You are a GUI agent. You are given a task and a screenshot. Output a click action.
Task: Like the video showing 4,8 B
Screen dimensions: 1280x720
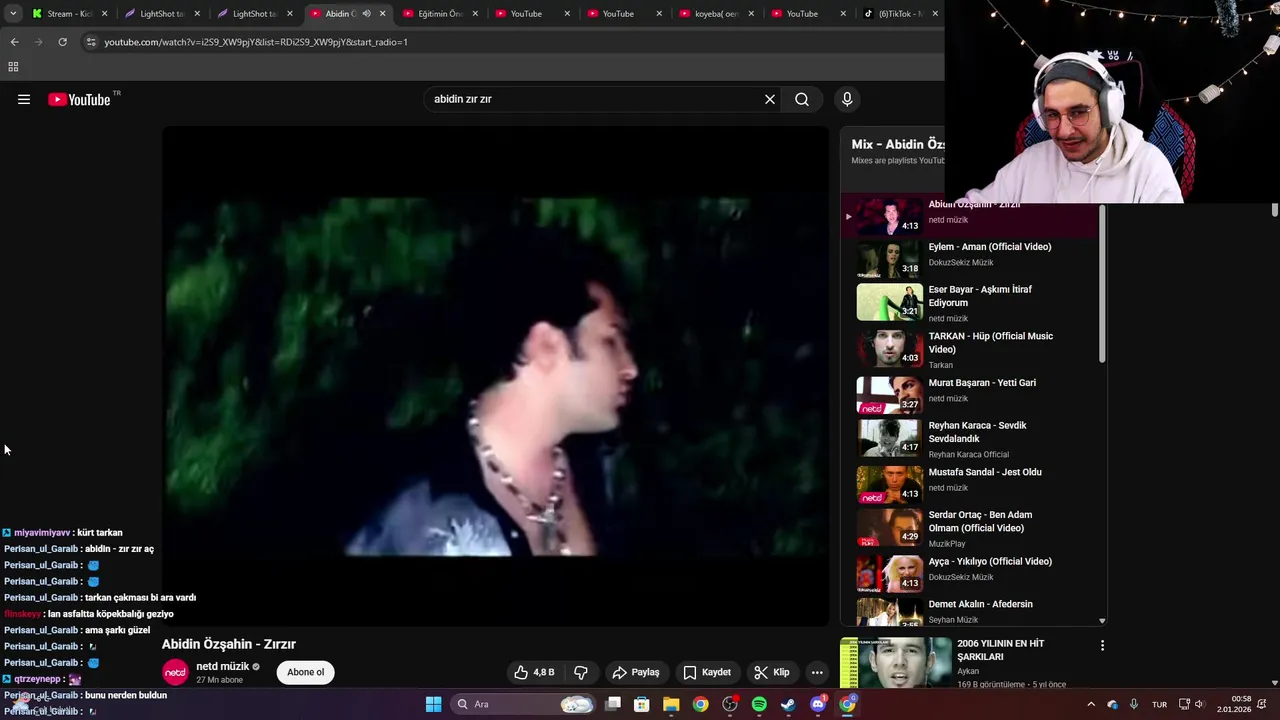coord(534,672)
